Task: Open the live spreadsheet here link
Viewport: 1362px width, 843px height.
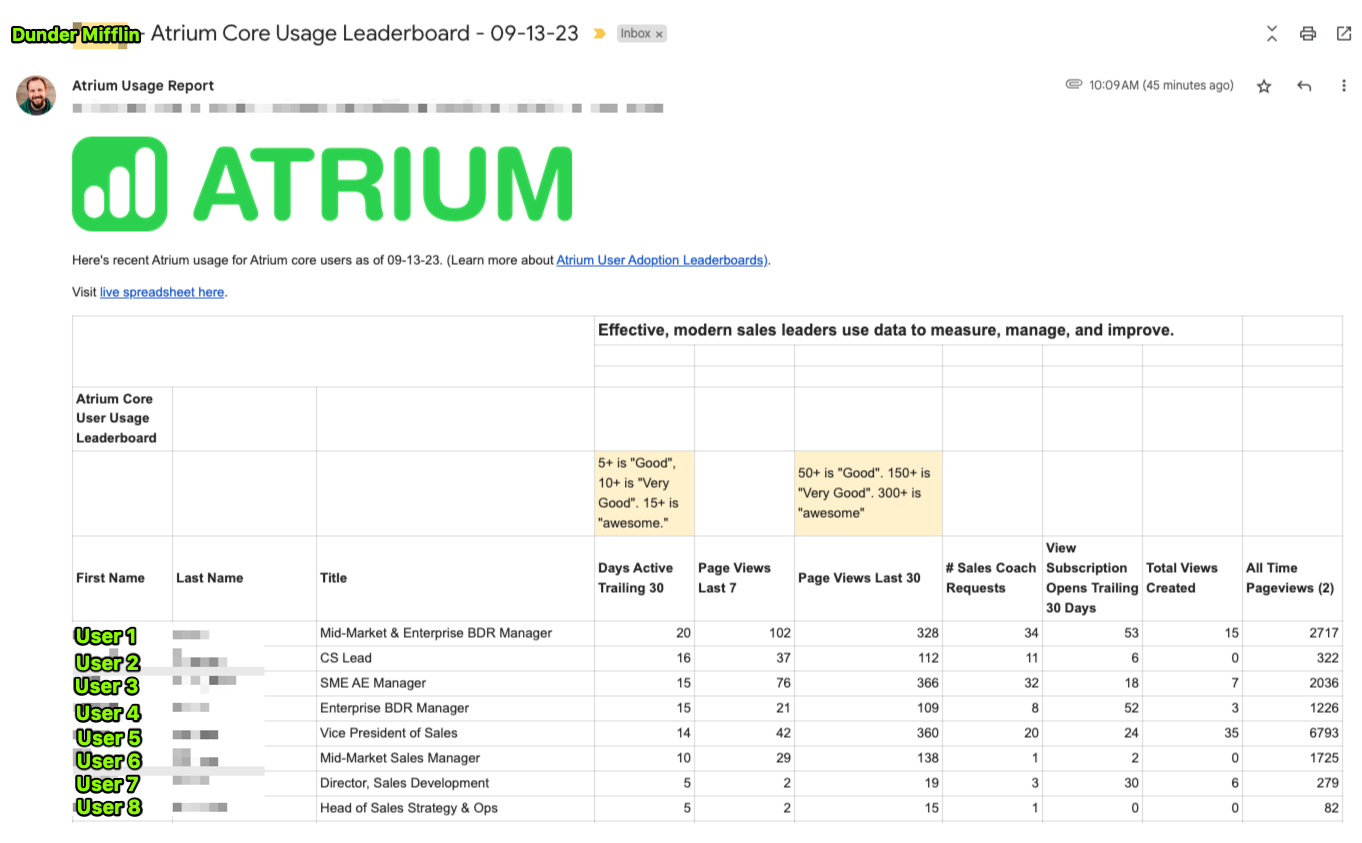Action: pos(162,292)
